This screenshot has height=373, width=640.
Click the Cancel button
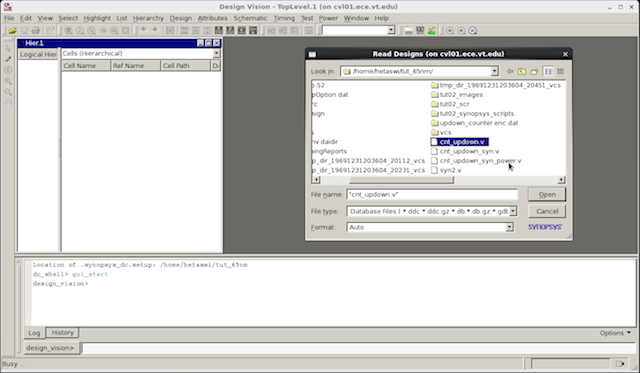(547, 211)
